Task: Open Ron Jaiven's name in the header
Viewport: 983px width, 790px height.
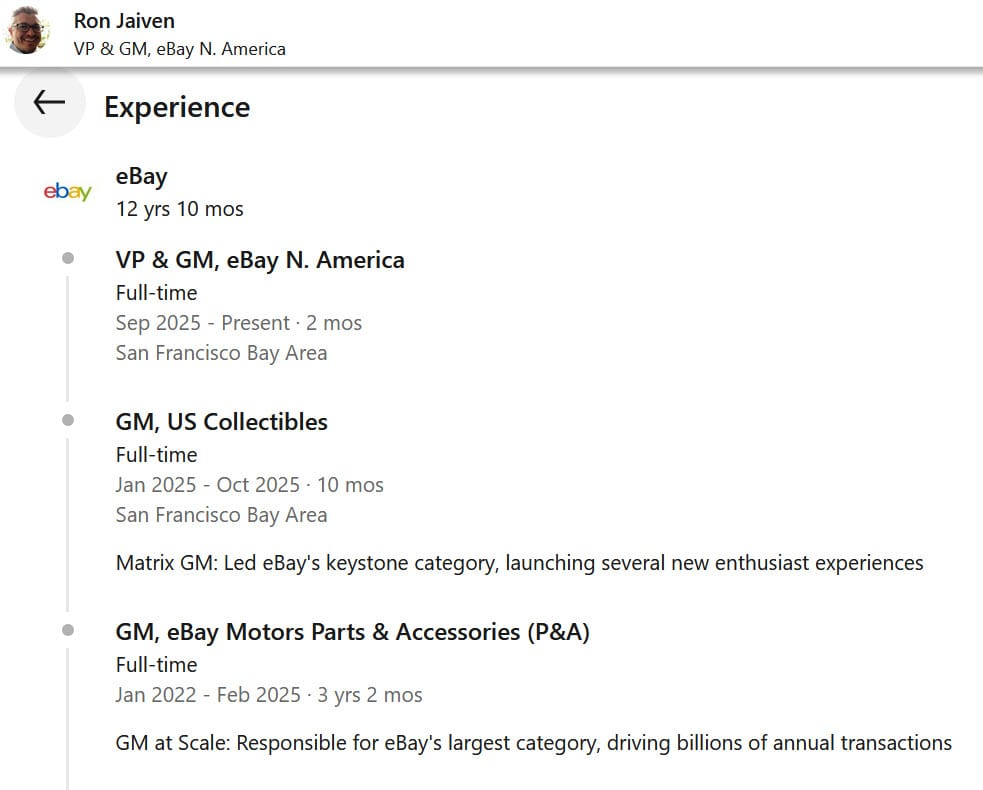Action: point(125,20)
